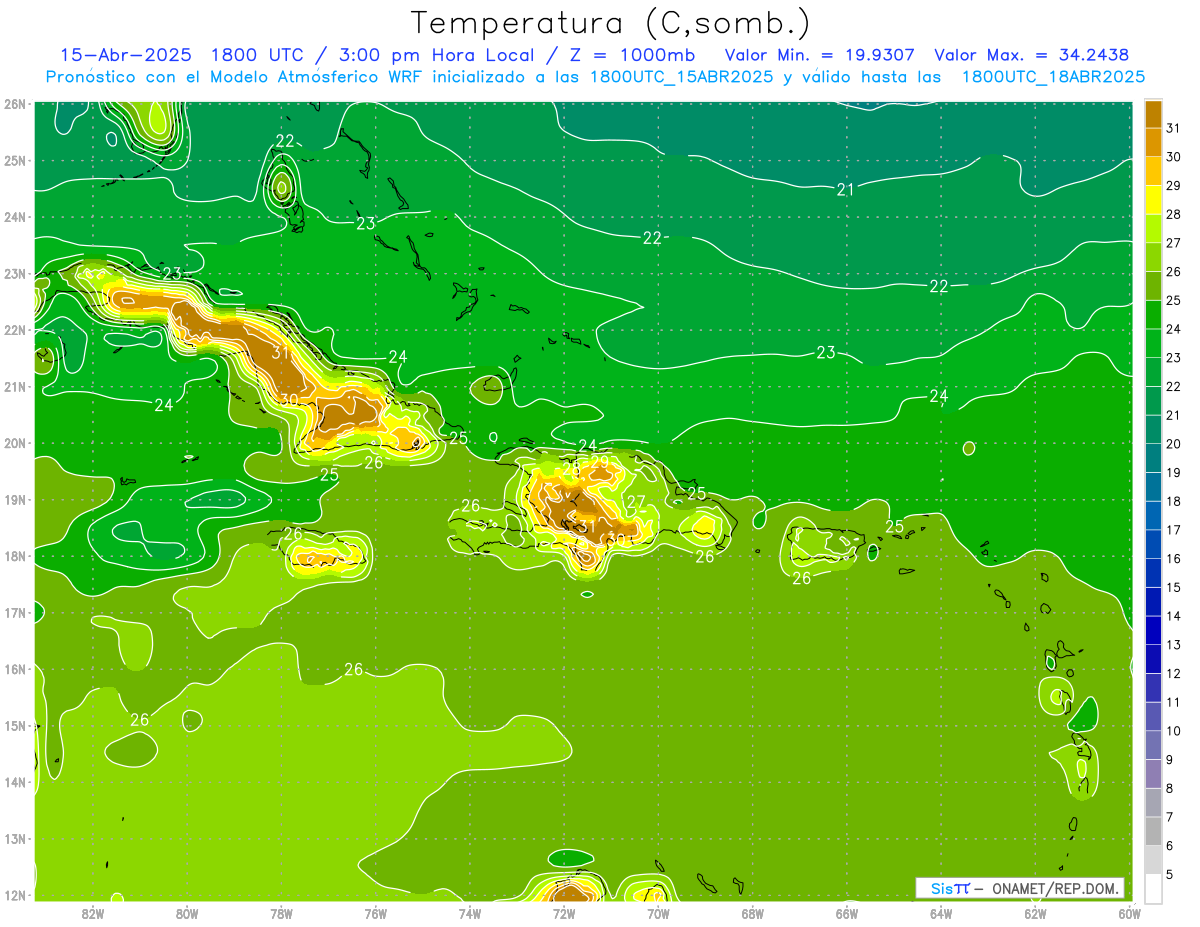Click the color scale value 20

pos(1174,444)
